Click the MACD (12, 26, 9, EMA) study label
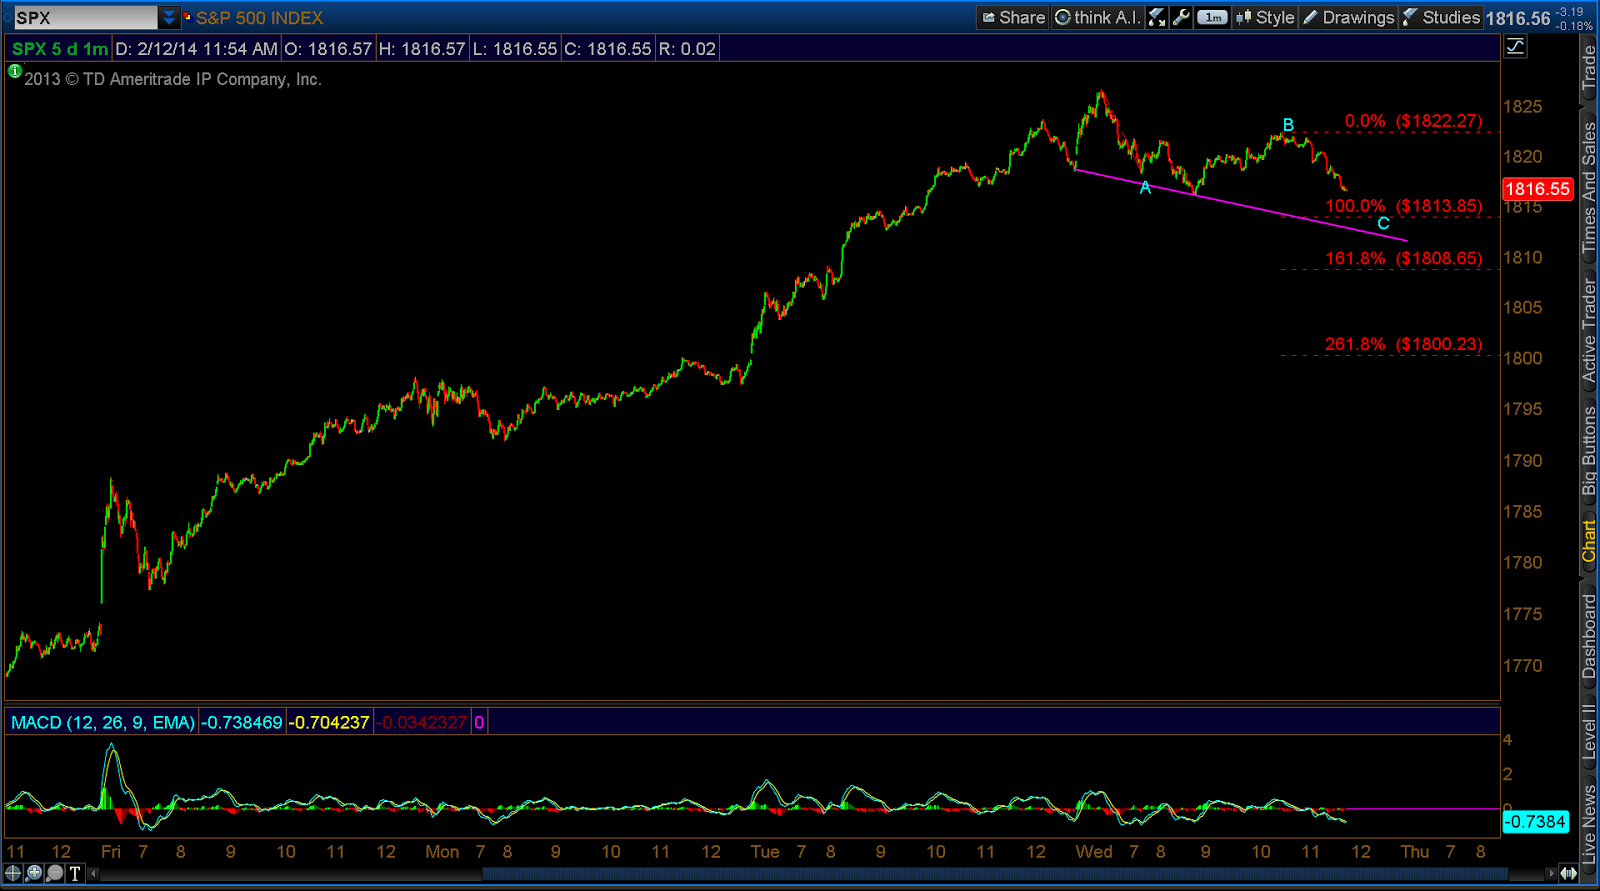Image resolution: width=1600 pixels, height=891 pixels. pyautogui.click(x=103, y=722)
